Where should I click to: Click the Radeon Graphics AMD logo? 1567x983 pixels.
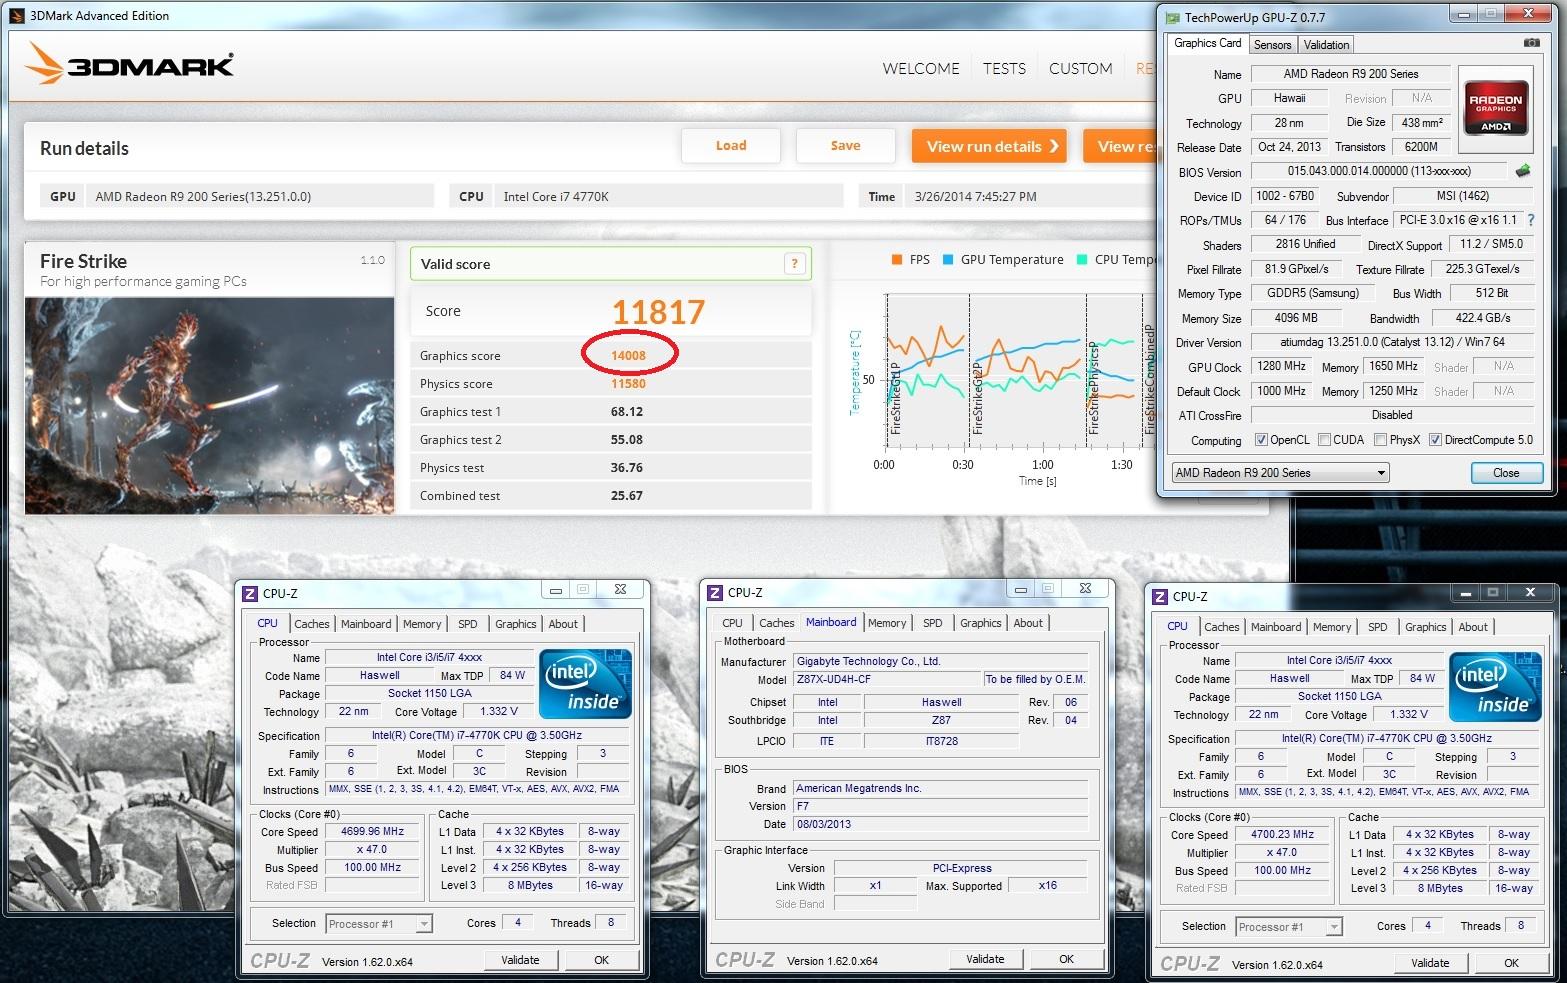click(1495, 108)
